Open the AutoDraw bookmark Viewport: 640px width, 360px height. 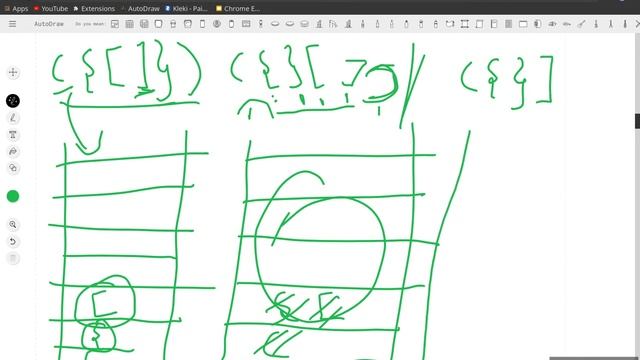click(x=140, y=8)
